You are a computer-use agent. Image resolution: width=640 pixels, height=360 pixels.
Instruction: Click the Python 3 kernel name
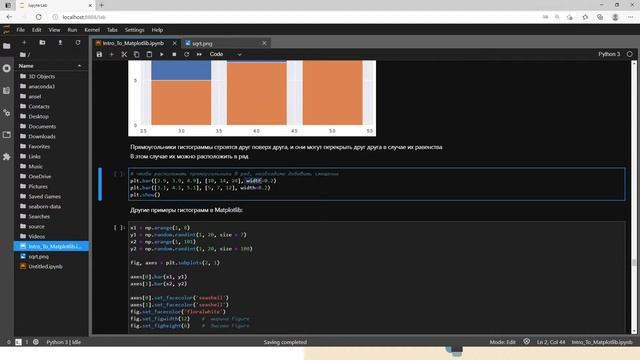pyautogui.click(x=609, y=54)
